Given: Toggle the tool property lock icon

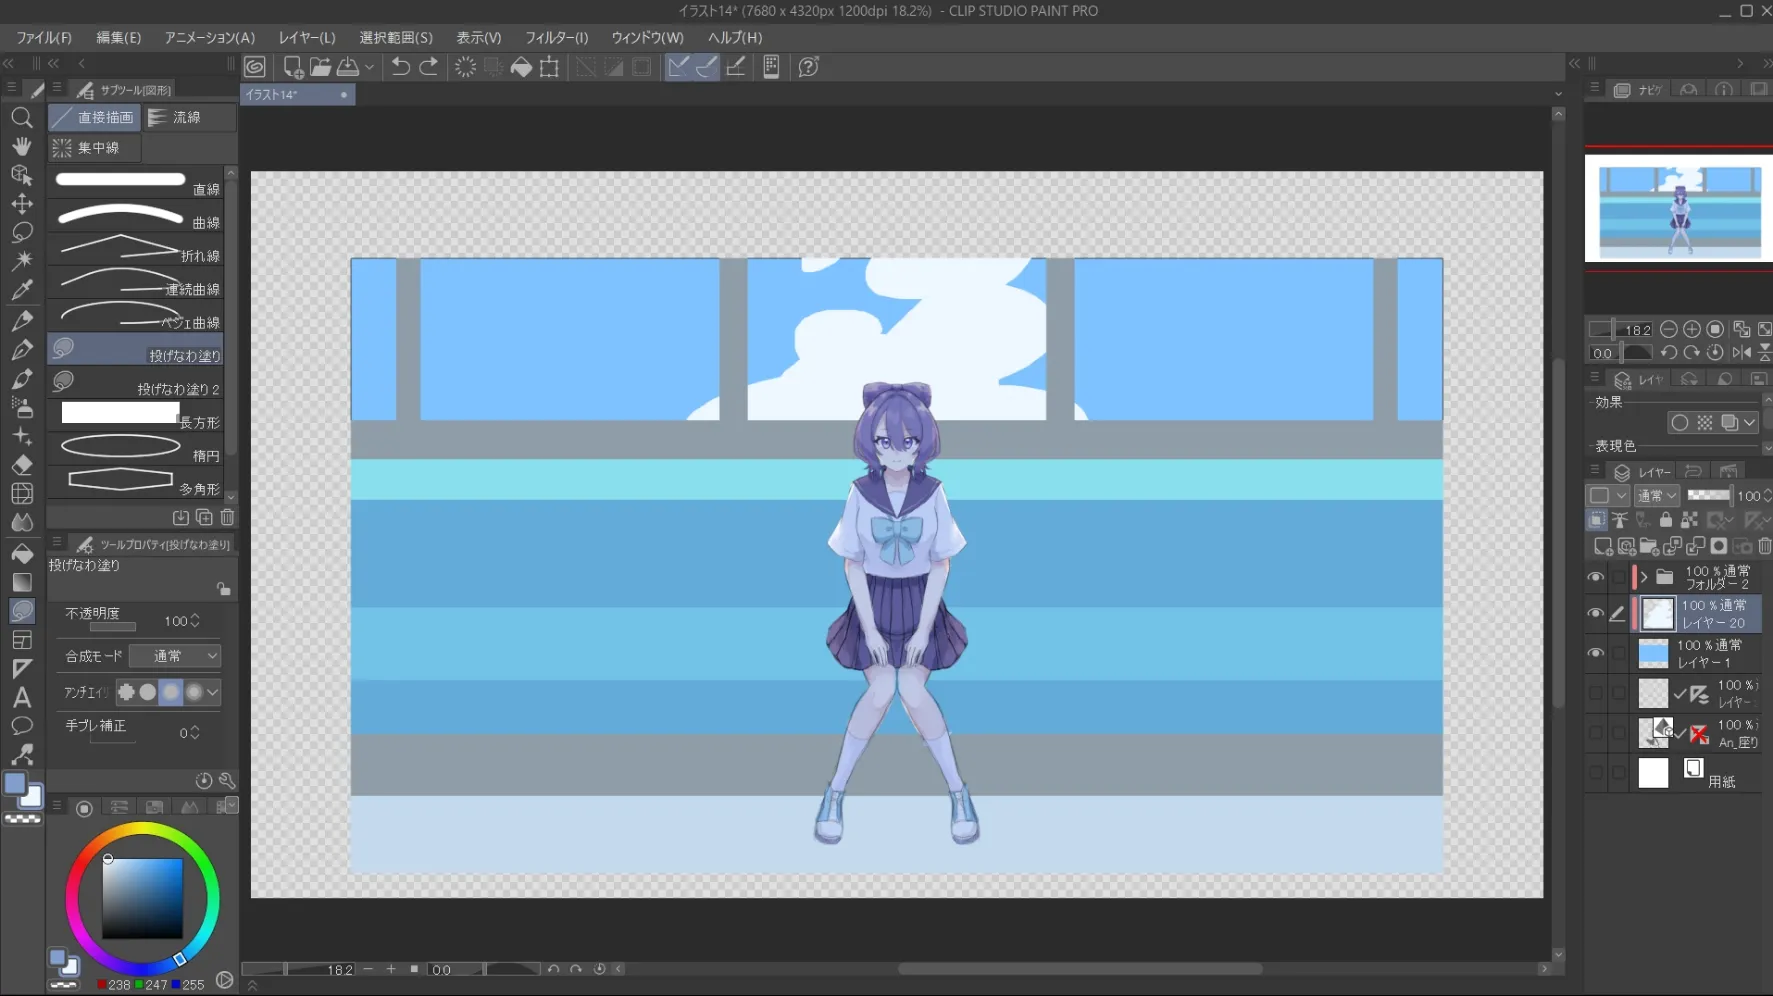Looking at the screenshot, I should (223, 589).
